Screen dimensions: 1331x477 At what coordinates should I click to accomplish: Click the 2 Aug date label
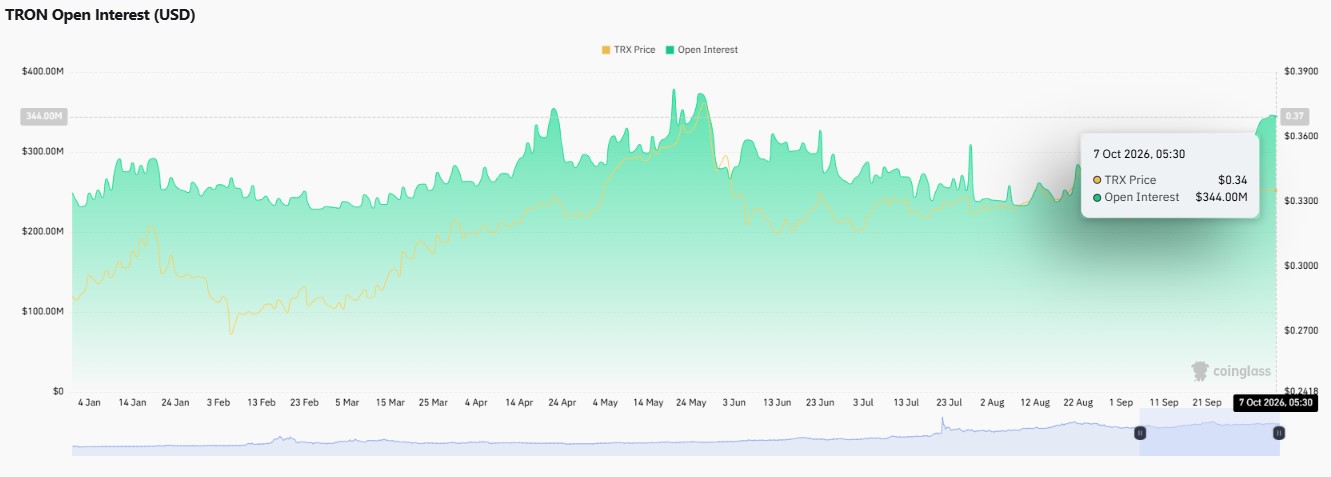tap(992, 402)
